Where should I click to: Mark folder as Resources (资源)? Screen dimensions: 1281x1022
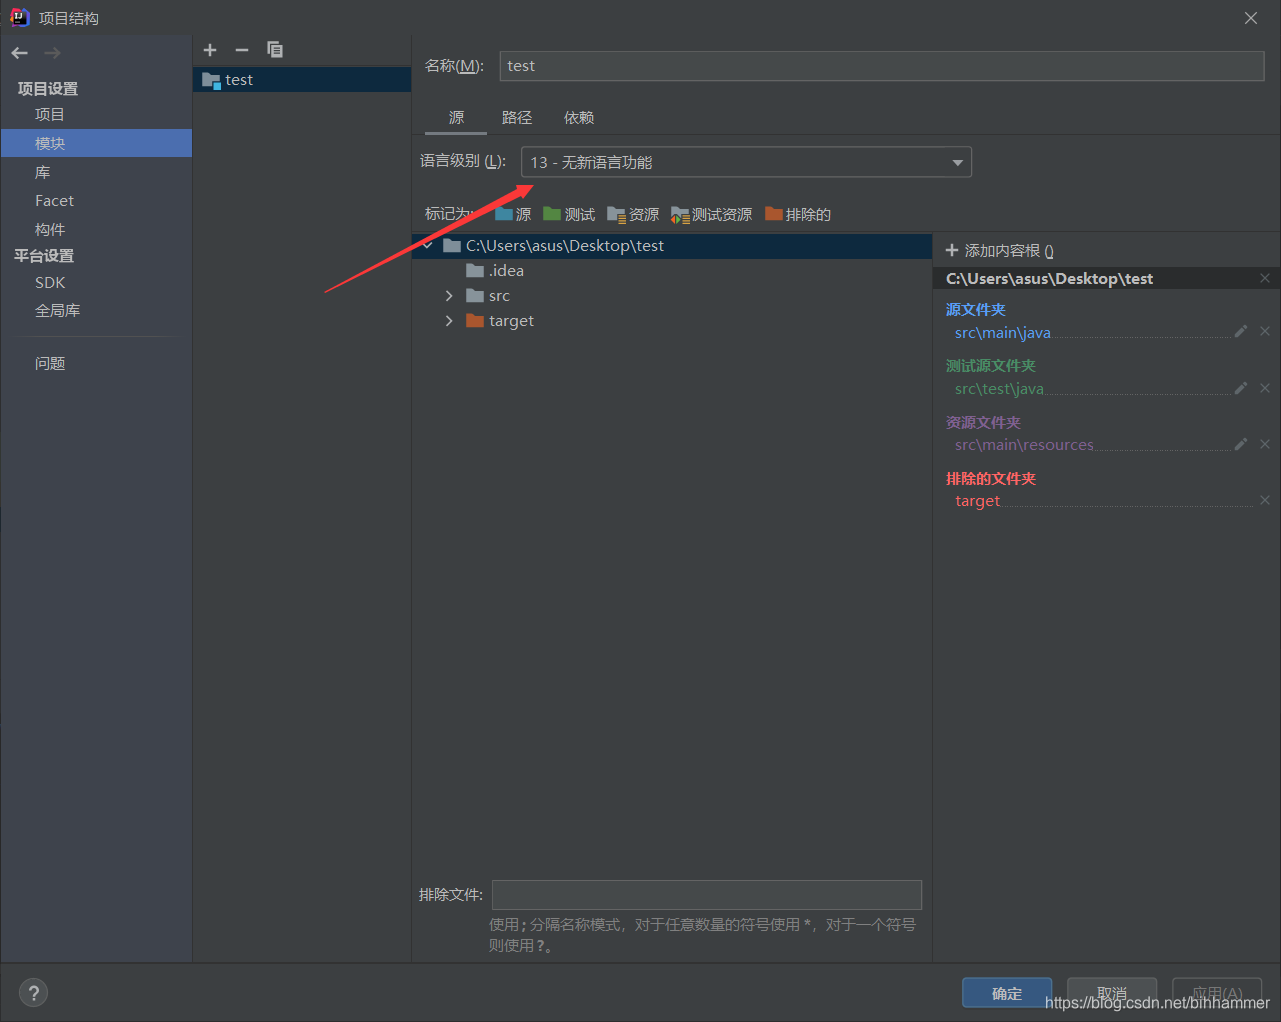tap(633, 214)
